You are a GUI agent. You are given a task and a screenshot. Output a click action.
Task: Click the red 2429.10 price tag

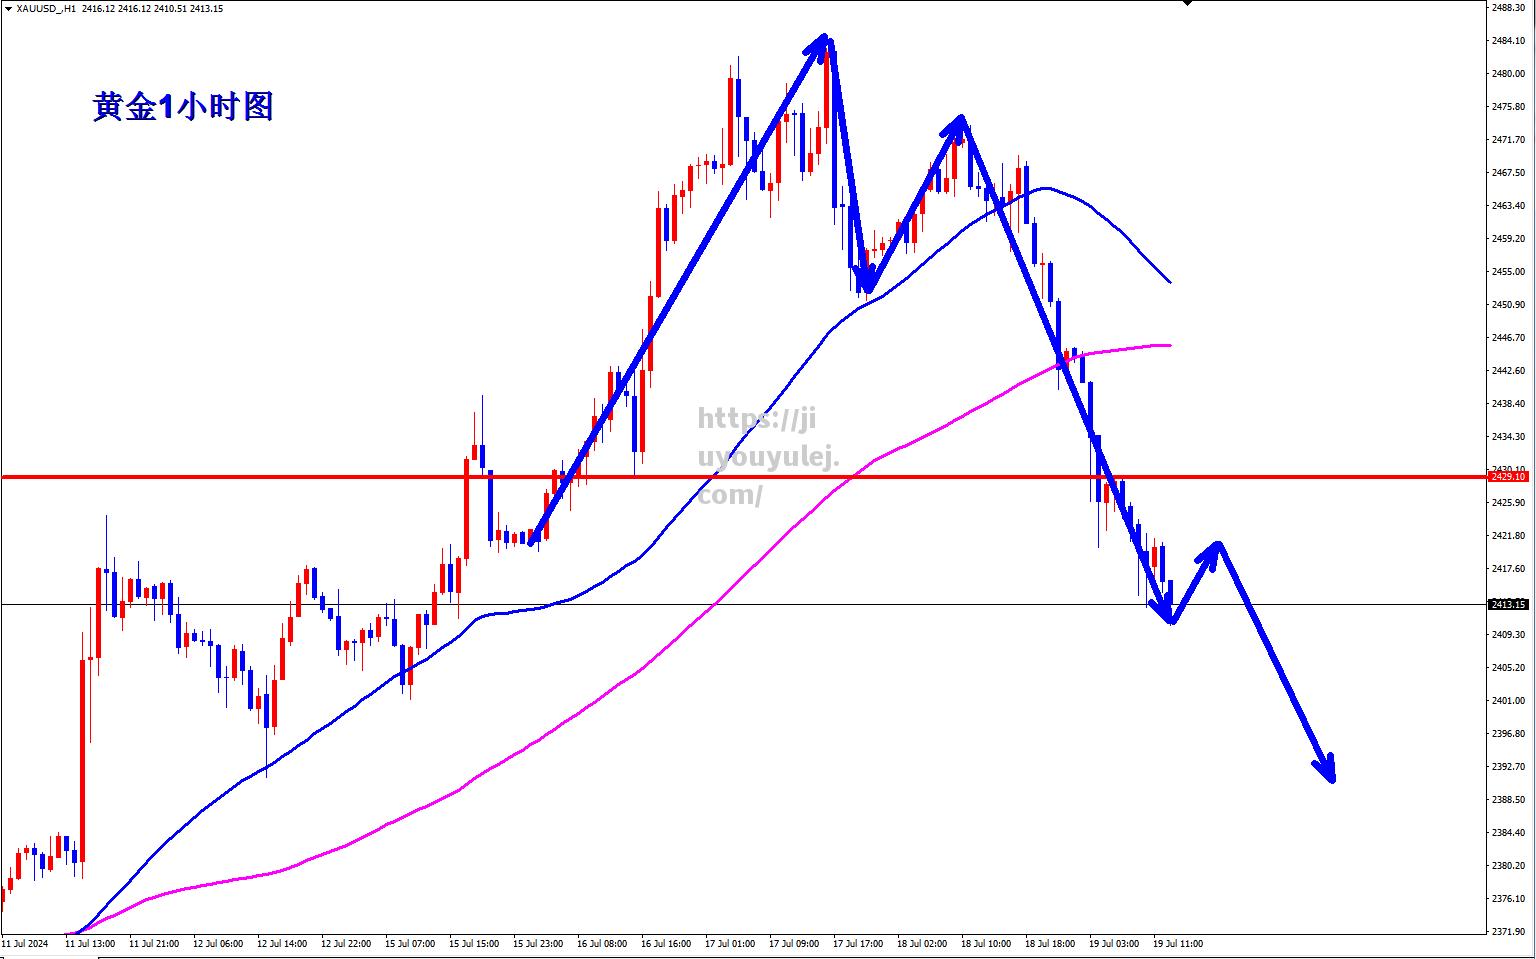(1508, 477)
